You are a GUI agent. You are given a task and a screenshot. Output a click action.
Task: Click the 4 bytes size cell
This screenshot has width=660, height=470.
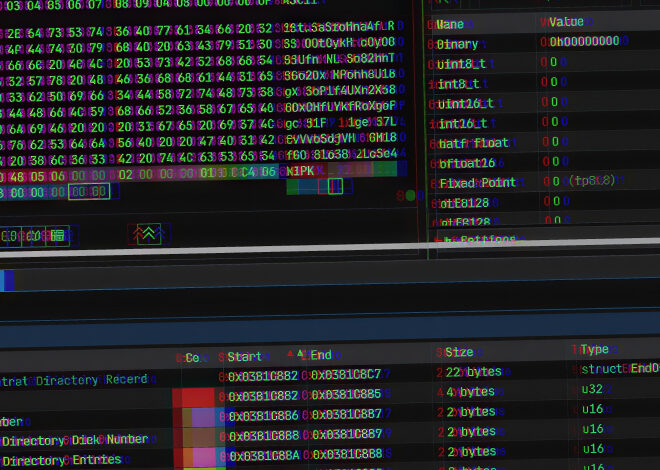click(471, 392)
